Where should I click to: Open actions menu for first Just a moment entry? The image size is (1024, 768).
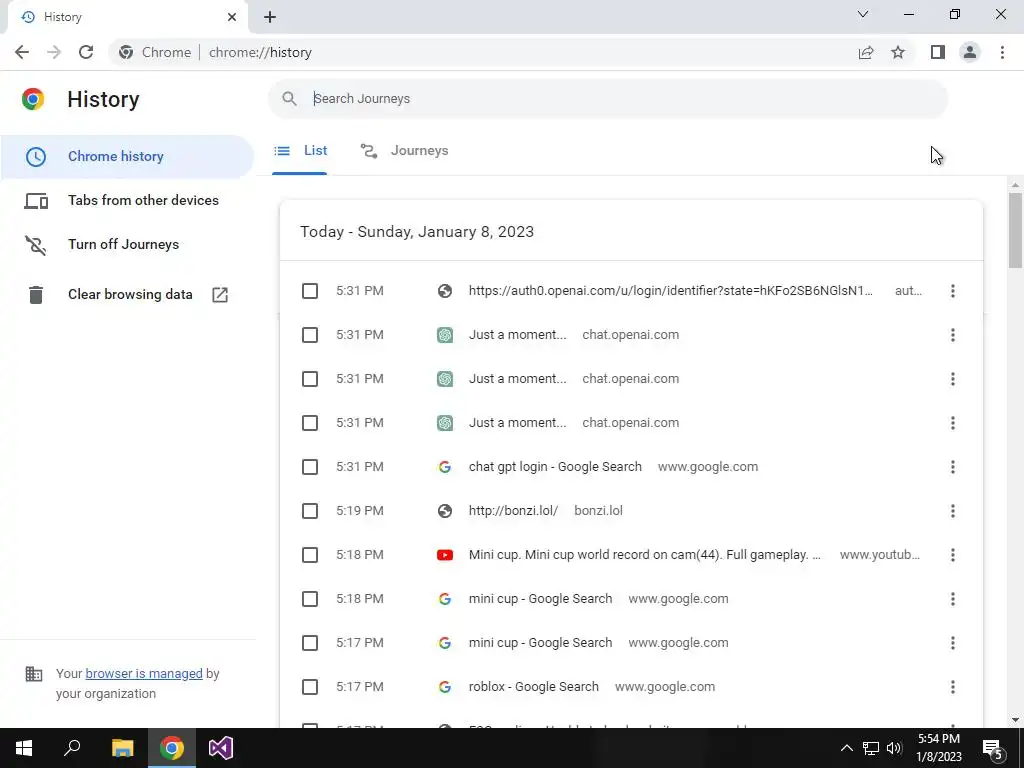pos(953,335)
